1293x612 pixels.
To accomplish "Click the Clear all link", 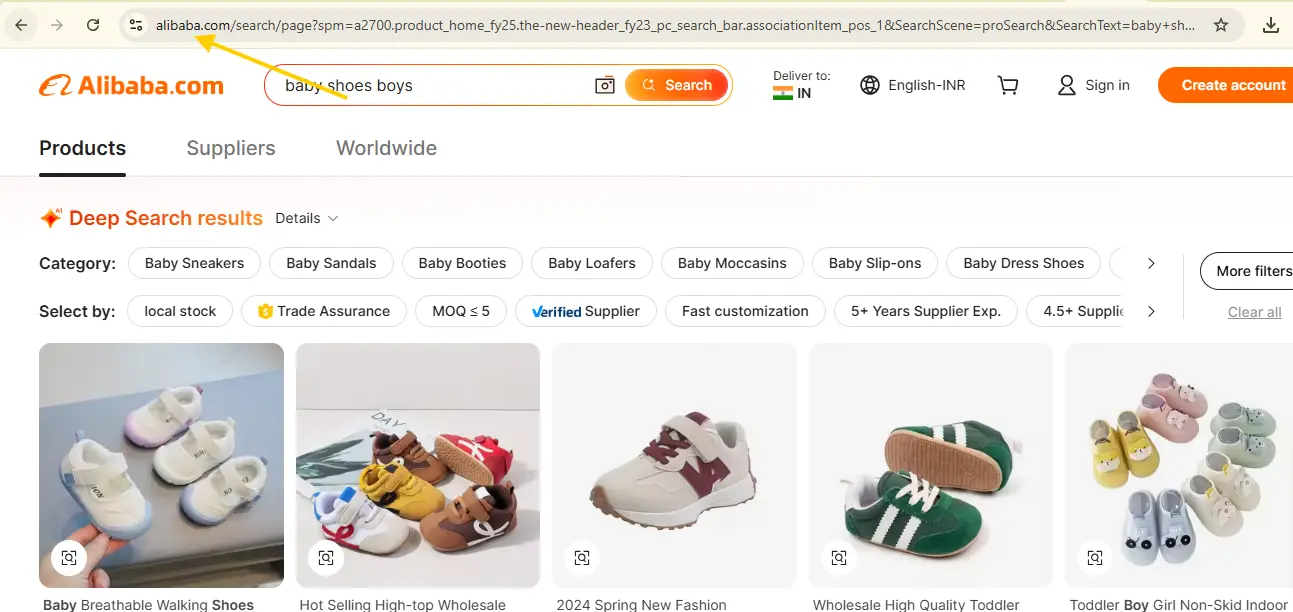I will [1255, 311].
